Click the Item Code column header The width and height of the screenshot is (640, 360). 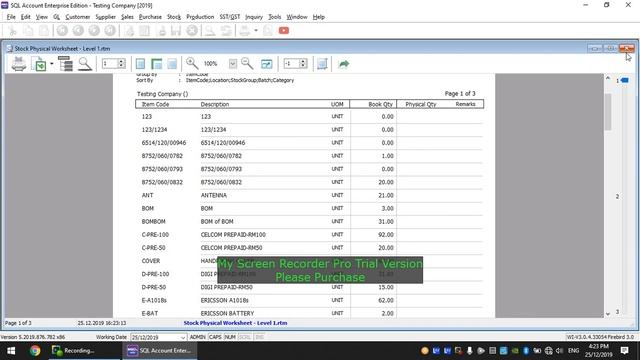coord(155,104)
